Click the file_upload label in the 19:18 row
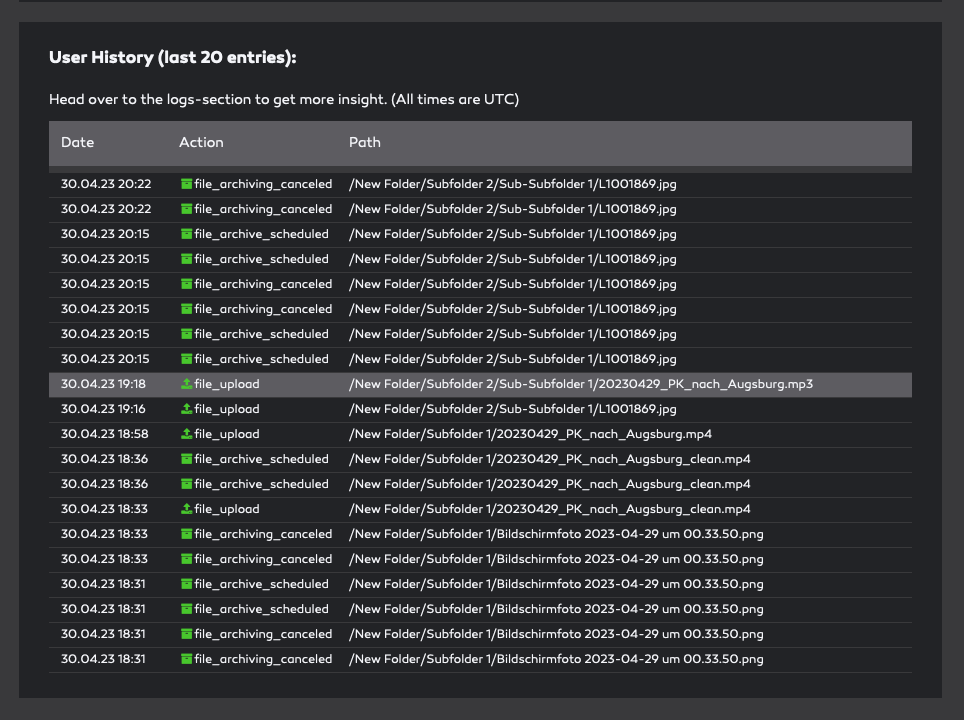The image size is (964, 720). point(227,384)
